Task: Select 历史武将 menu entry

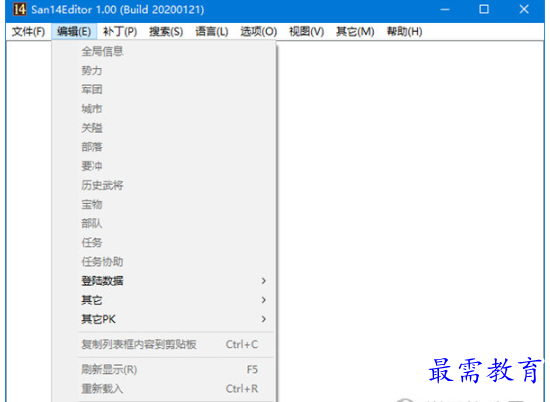Action: (164, 185)
